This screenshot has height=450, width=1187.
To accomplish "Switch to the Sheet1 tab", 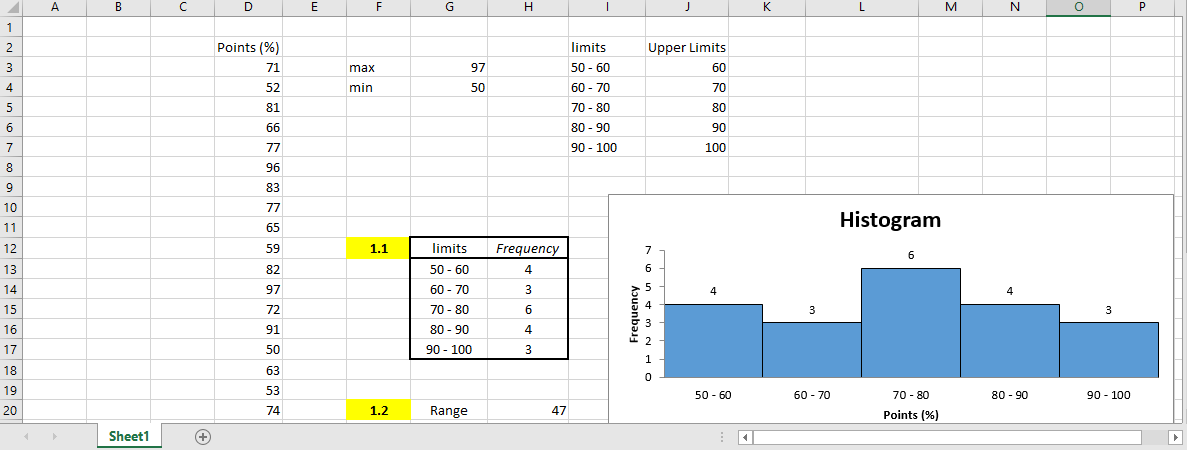I will pos(129,437).
